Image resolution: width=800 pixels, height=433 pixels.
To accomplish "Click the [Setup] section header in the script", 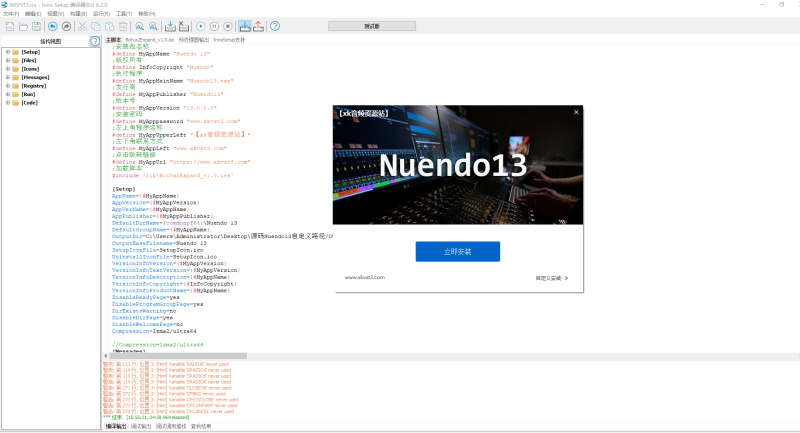I will [124, 189].
